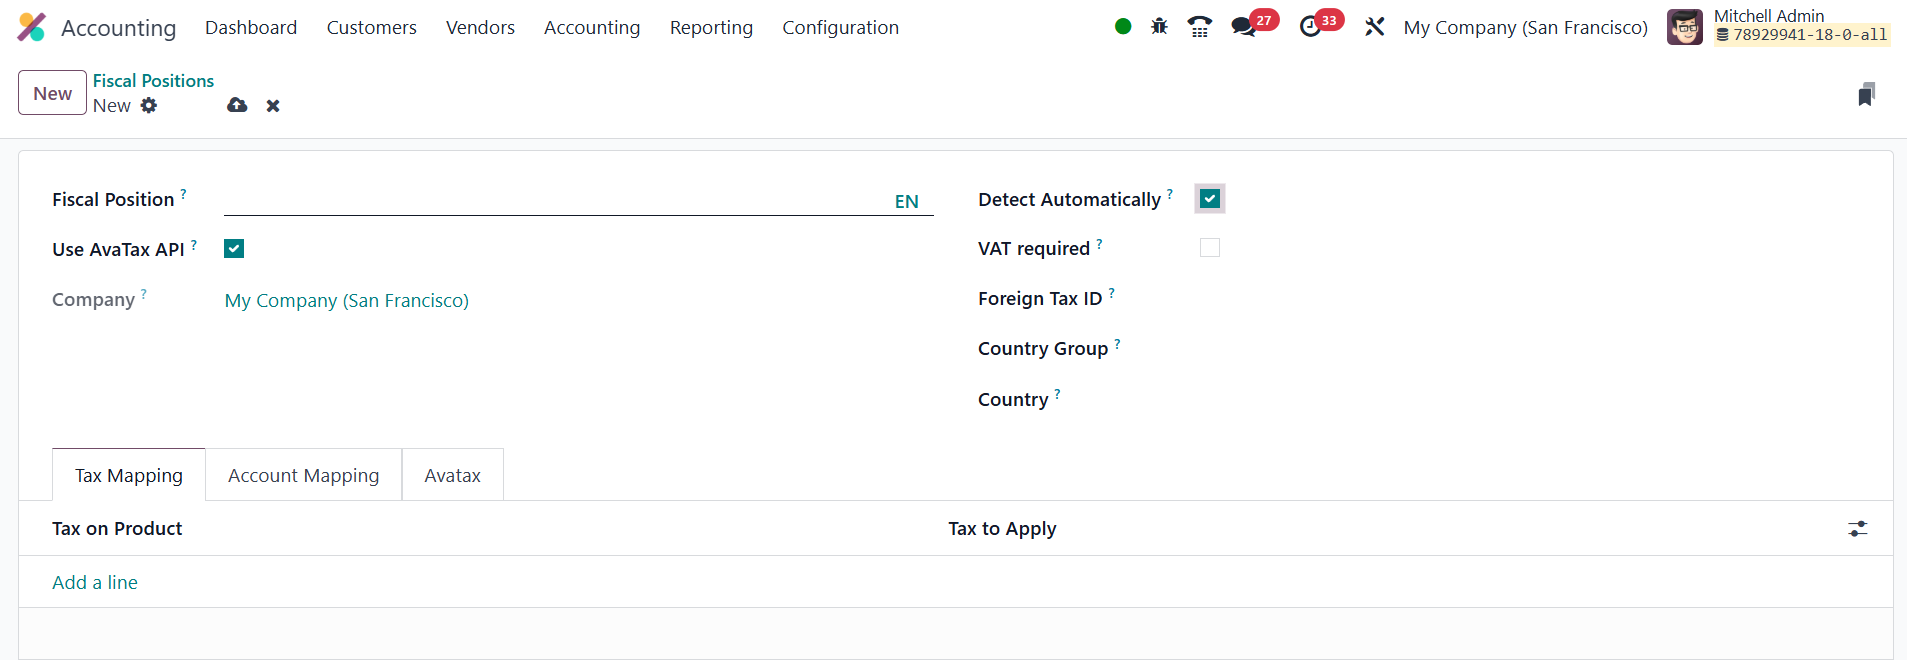Switch to the Account Mapping tab
This screenshot has width=1907, height=660.
[x=303, y=476]
